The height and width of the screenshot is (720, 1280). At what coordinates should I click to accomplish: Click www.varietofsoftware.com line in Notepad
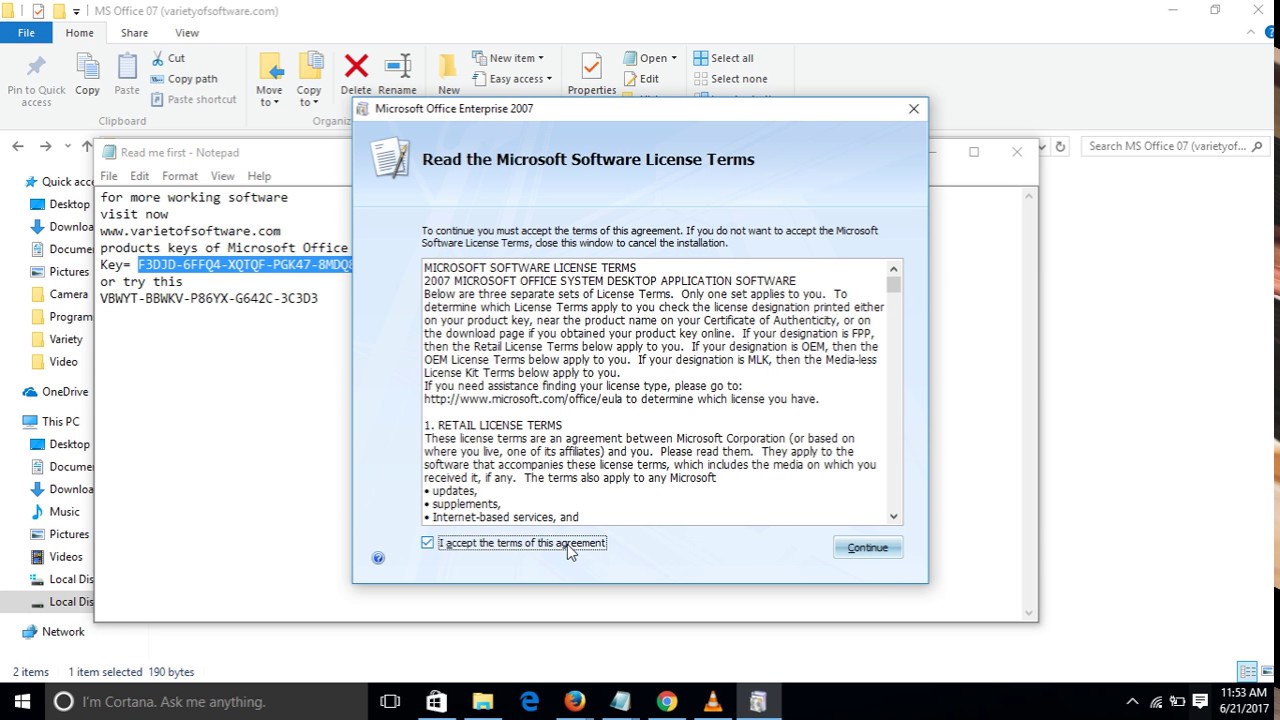(190, 231)
